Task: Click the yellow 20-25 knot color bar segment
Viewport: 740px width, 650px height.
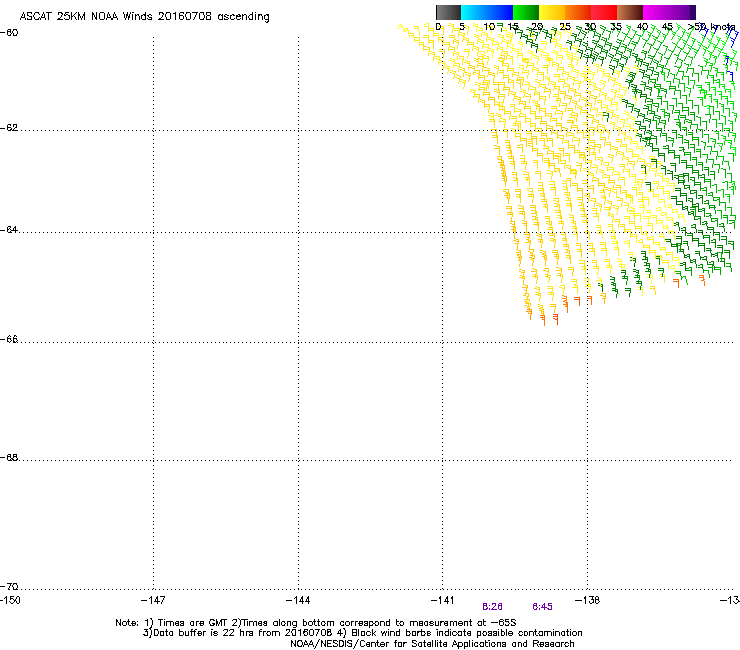Action: (552, 12)
